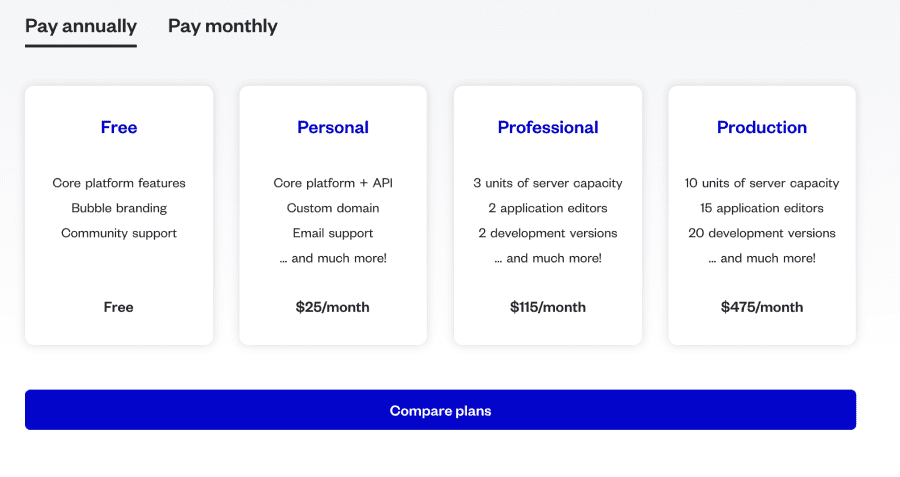Click Email support in Personal plan

coord(333,233)
